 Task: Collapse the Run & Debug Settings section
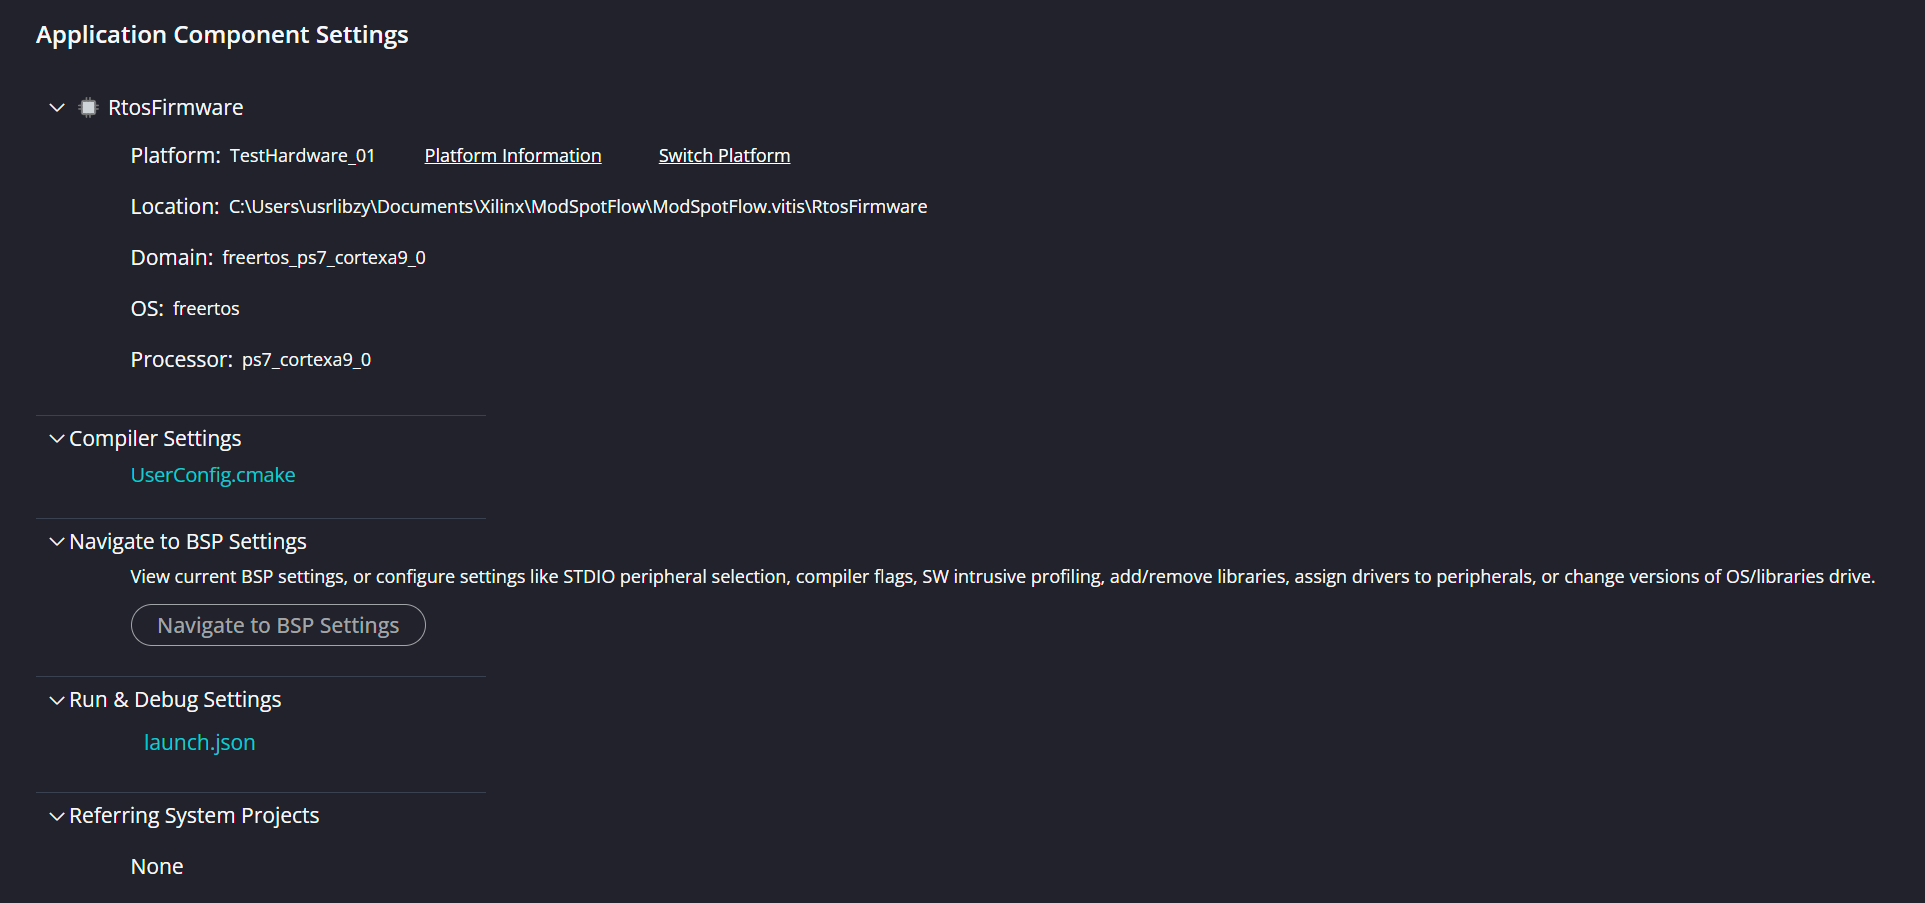click(57, 700)
